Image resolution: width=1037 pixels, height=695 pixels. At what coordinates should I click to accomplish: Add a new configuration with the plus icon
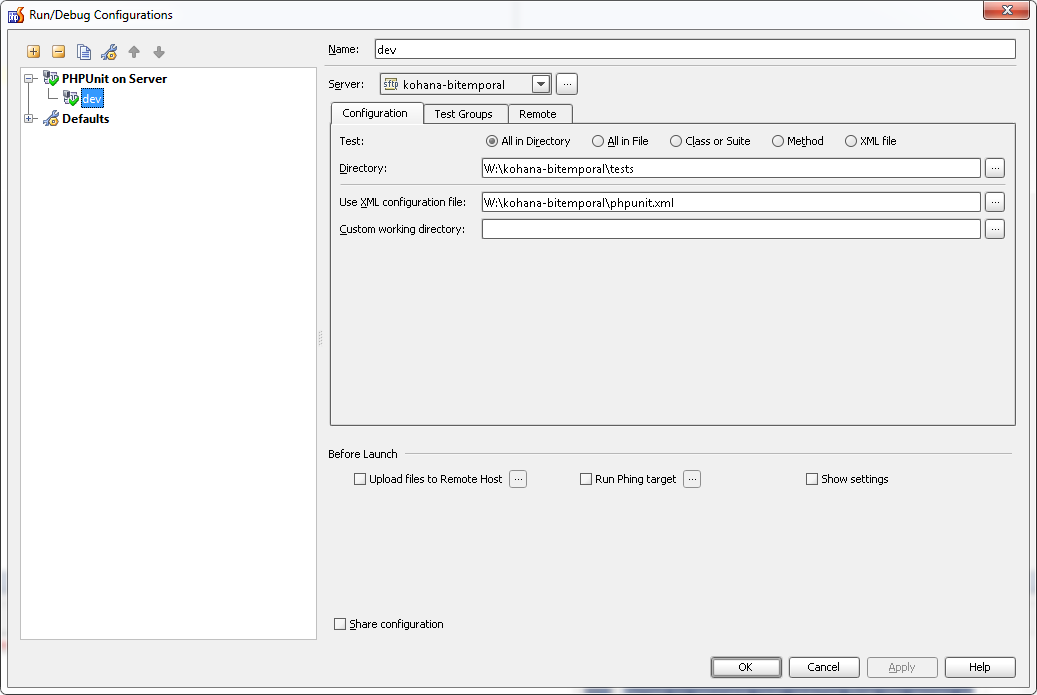click(x=33, y=52)
